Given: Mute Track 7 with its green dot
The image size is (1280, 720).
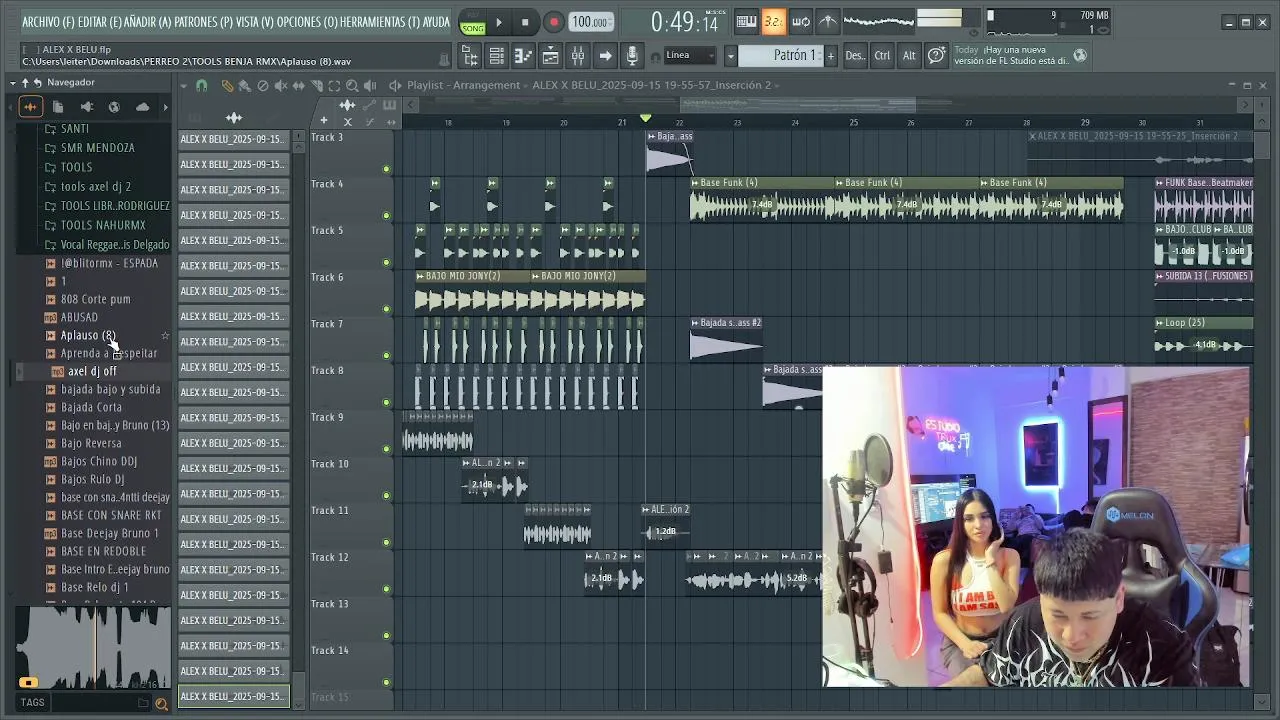Looking at the screenshot, I should pos(386,356).
